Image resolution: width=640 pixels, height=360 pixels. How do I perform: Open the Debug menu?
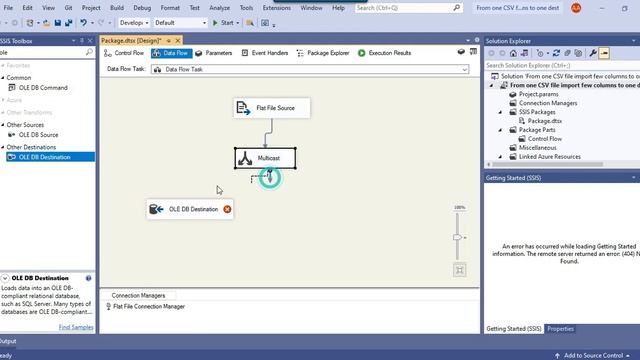point(142,8)
